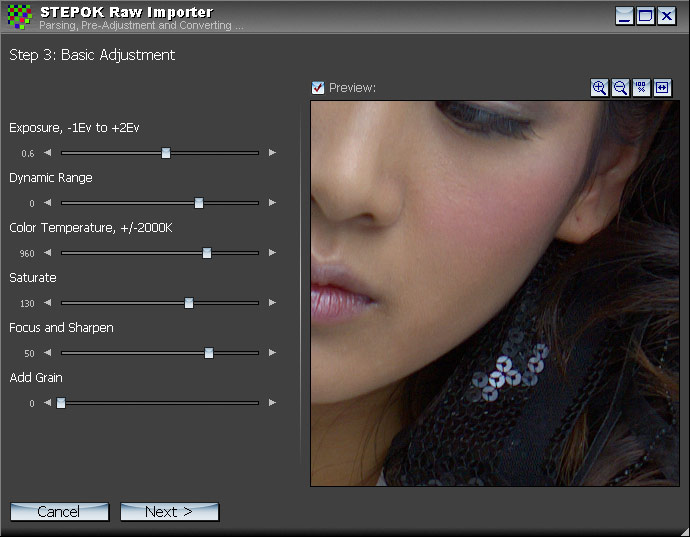Decrease Dynamic Range with left arrow
The image size is (690, 537).
(46, 203)
